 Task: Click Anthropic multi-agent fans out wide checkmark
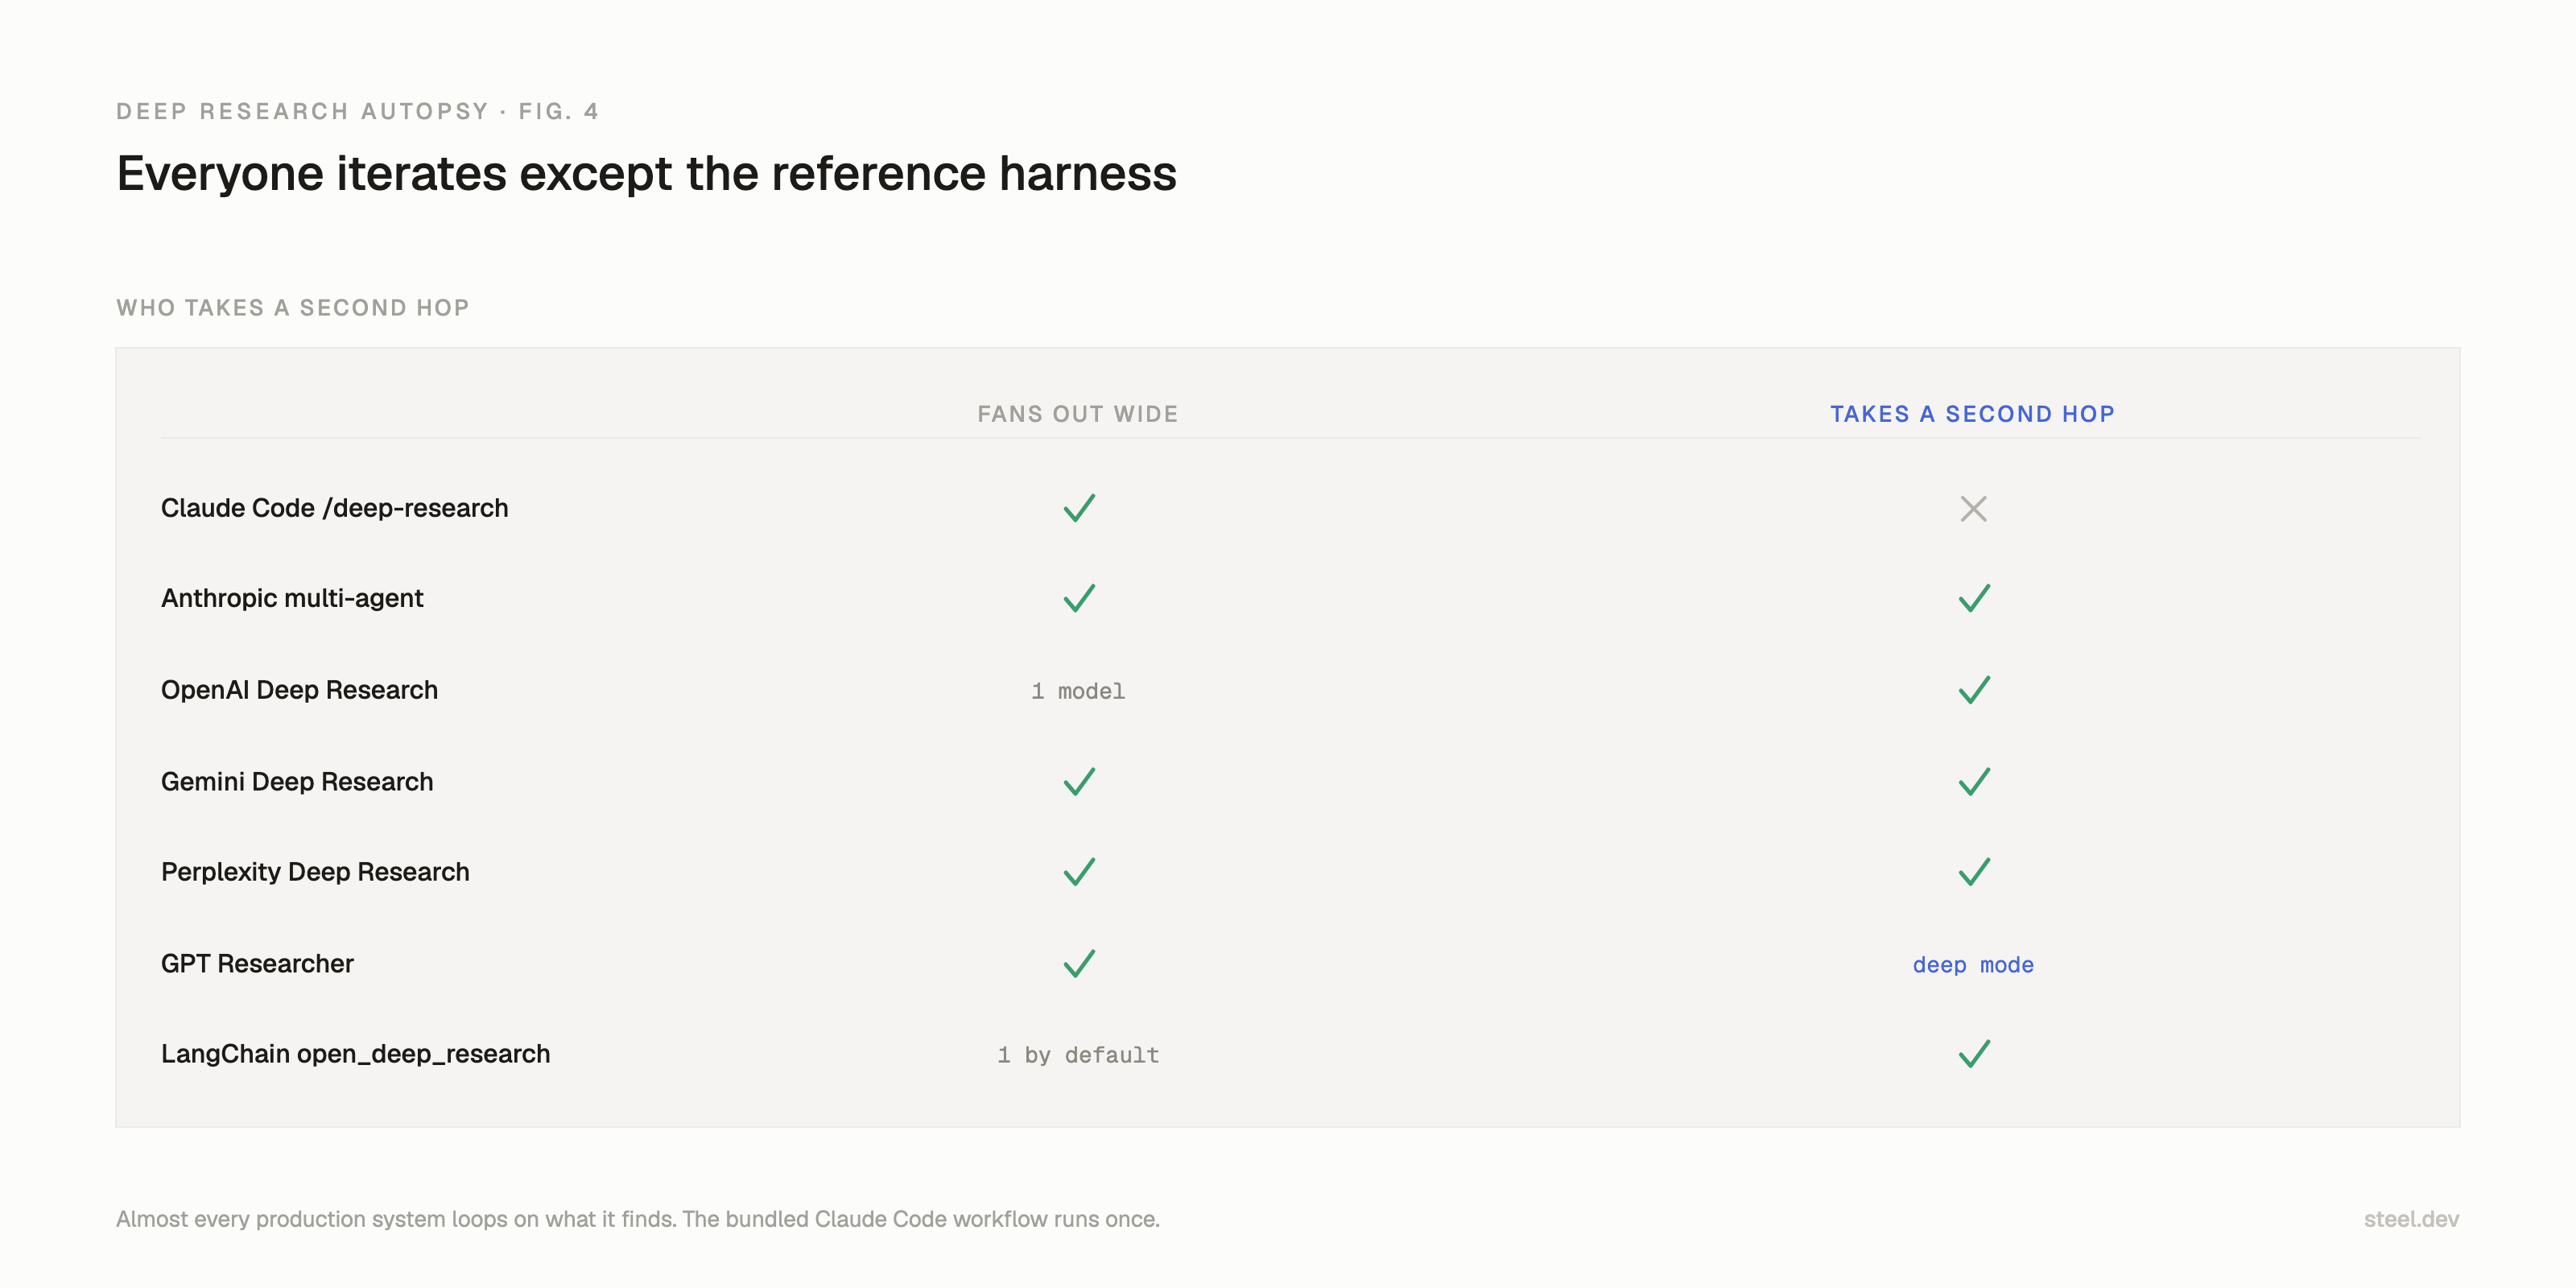point(1079,598)
